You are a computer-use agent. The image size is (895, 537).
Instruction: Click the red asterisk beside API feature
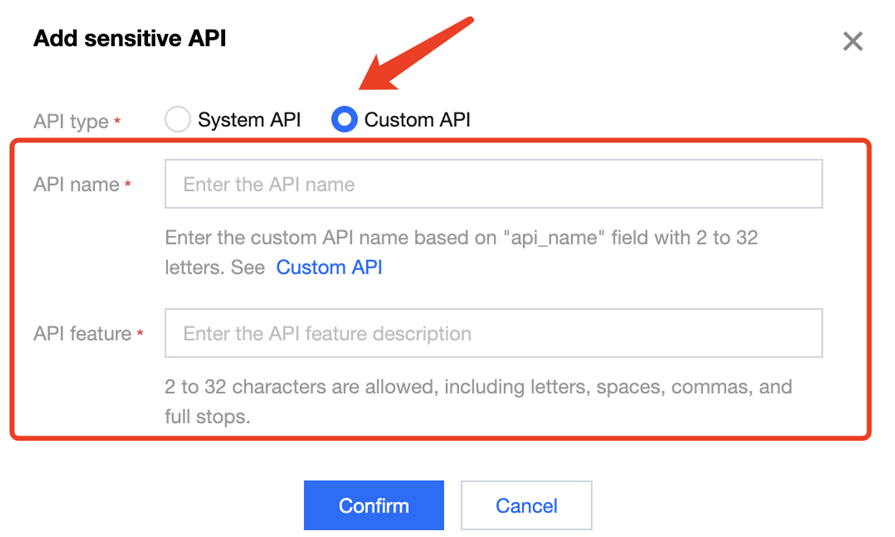click(x=140, y=334)
